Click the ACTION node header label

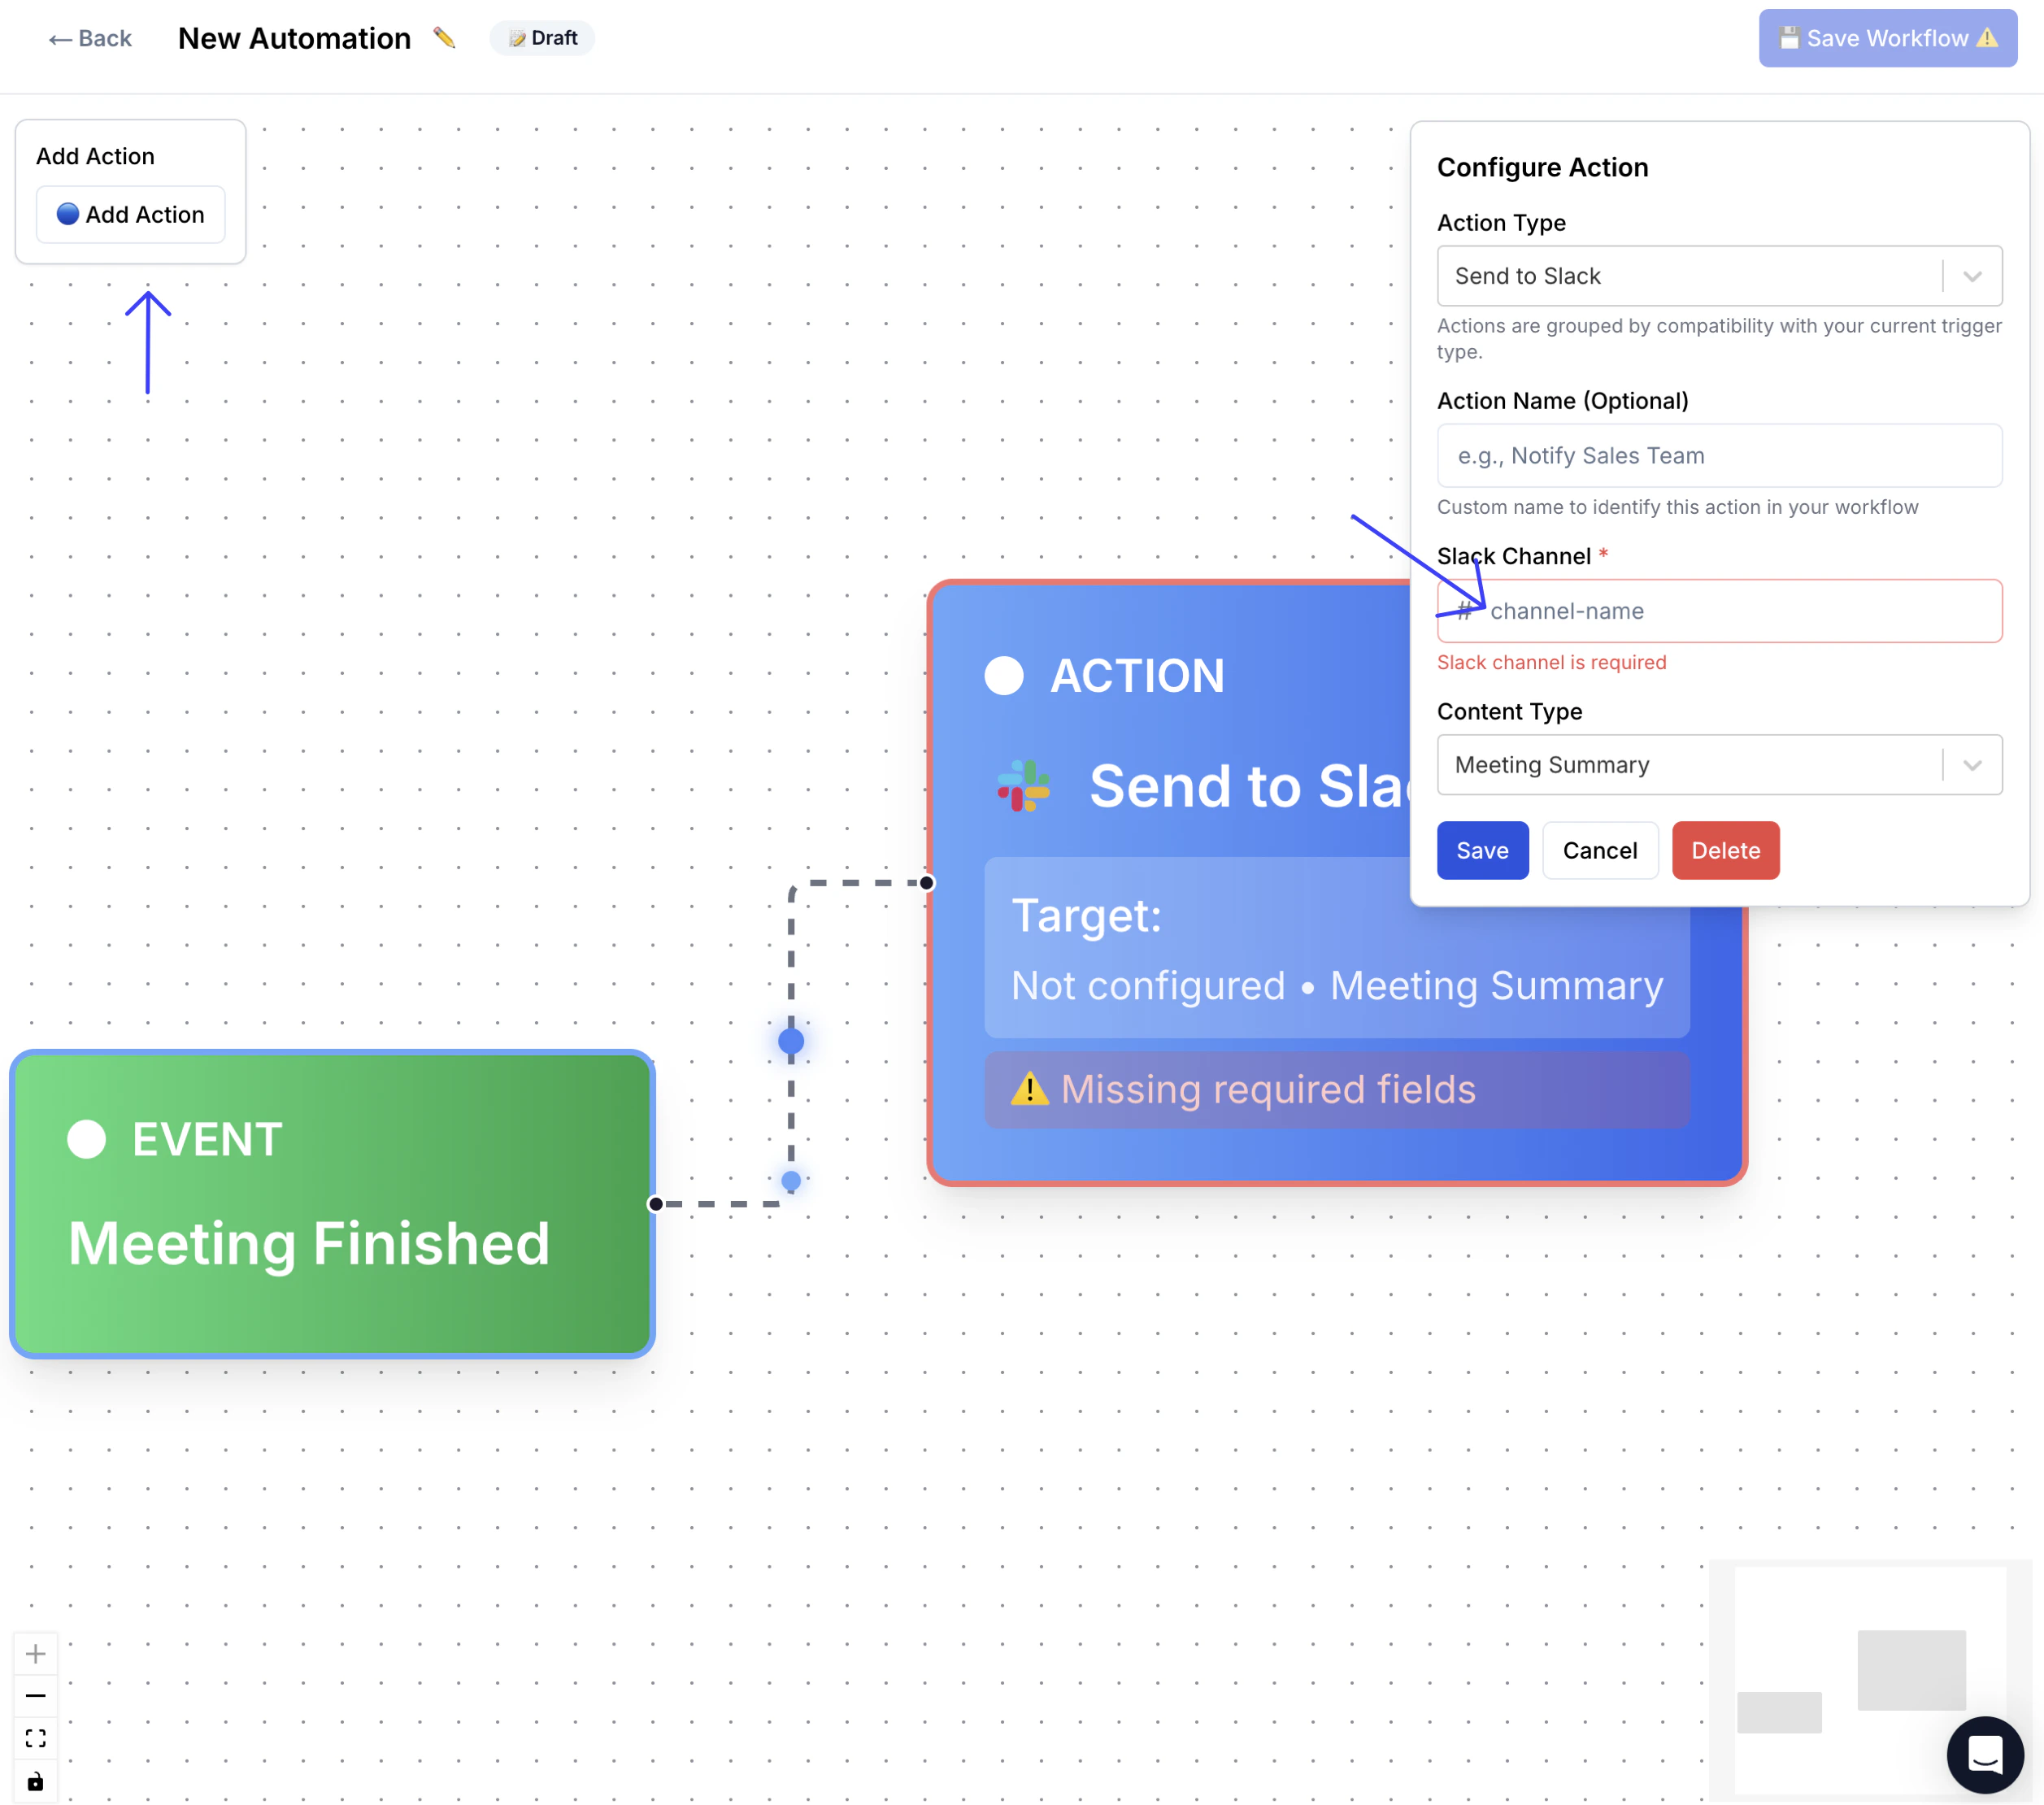[x=1137, y=676]
